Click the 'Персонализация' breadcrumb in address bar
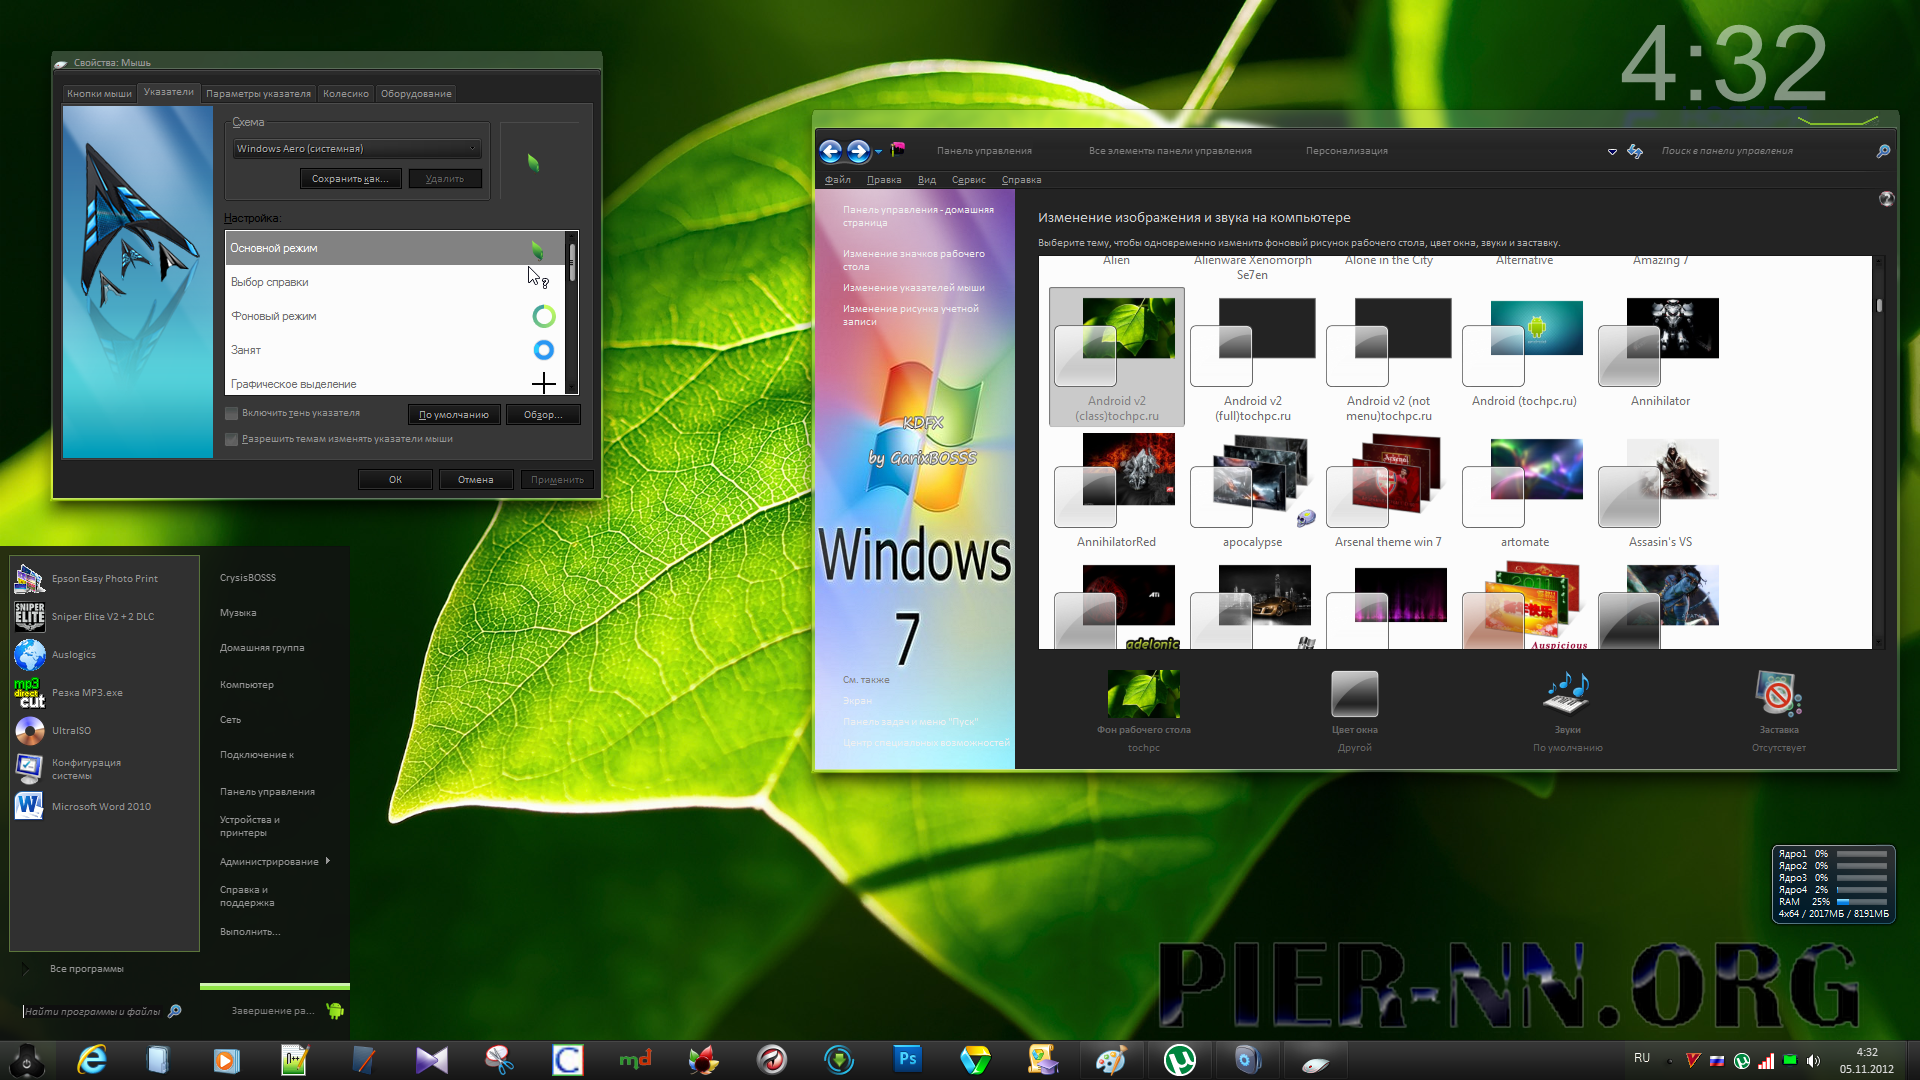This screenshot has height=1080, width=1920. pos(1346,151)
